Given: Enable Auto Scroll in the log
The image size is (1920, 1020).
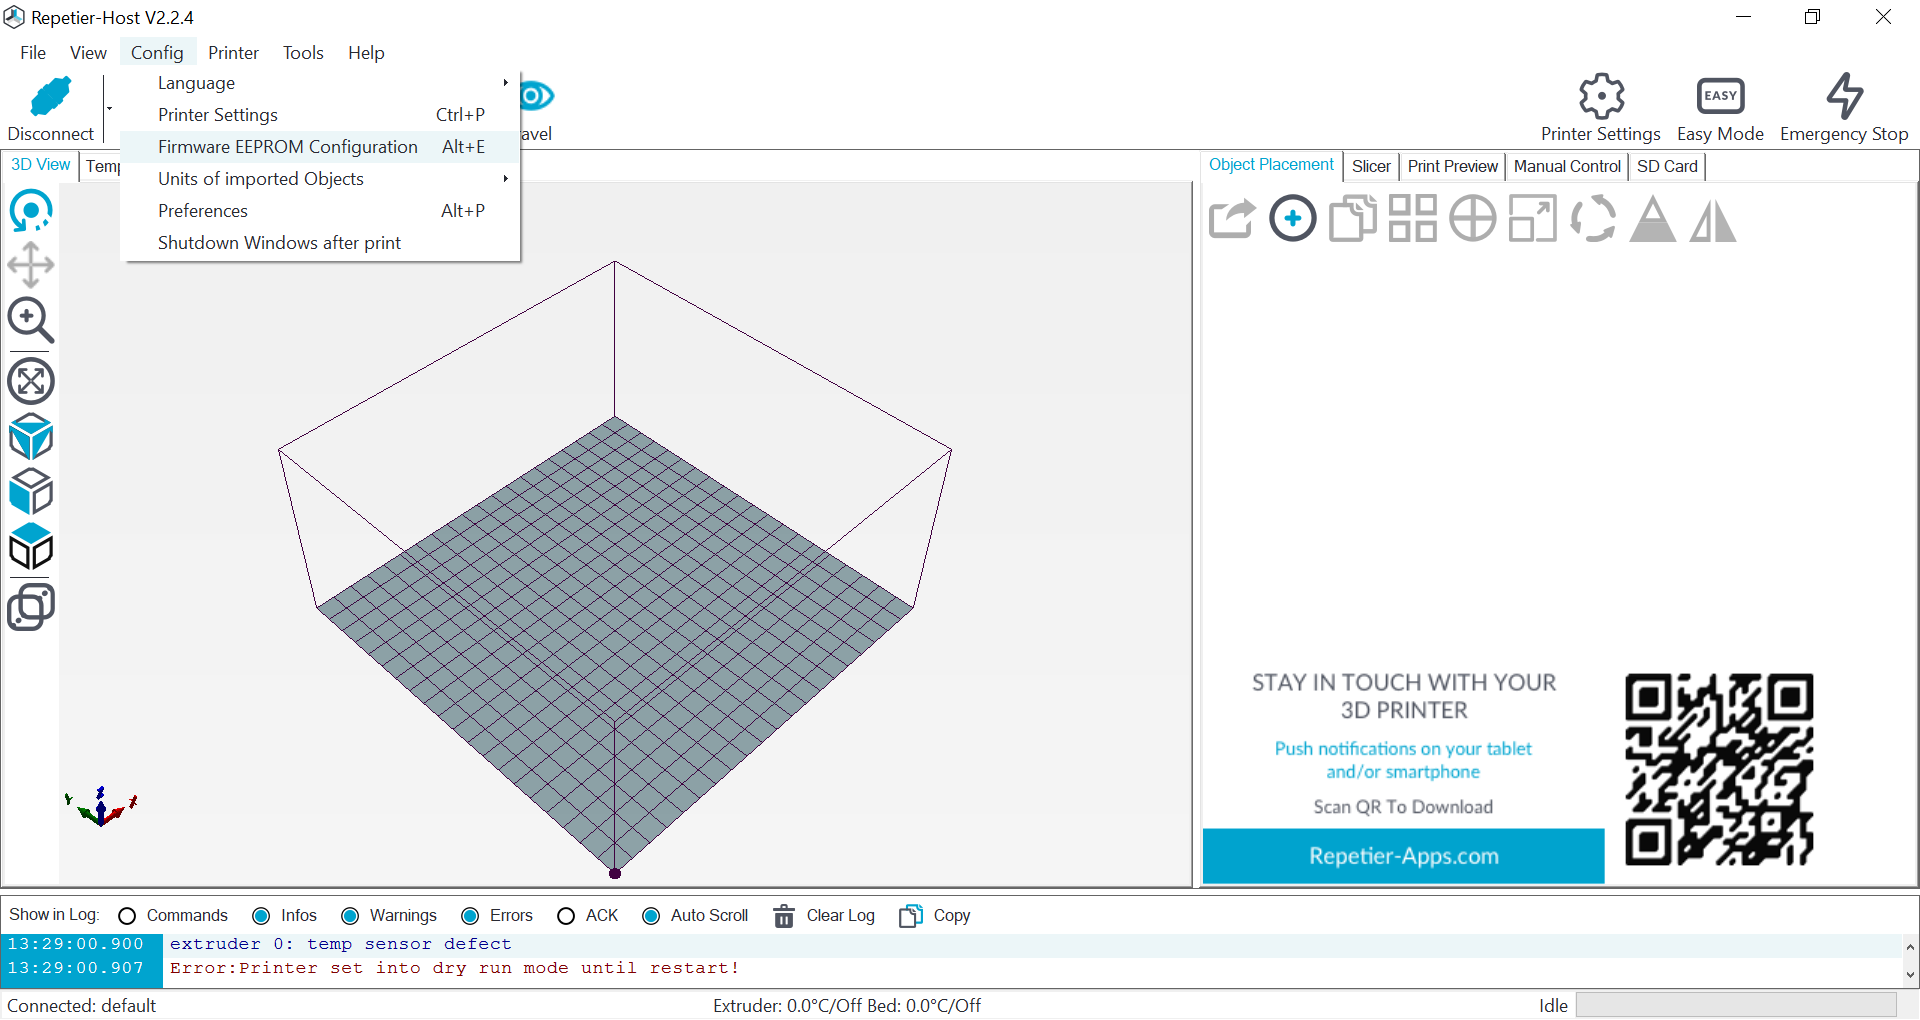Looking at the screenshot, I should 651,915.
